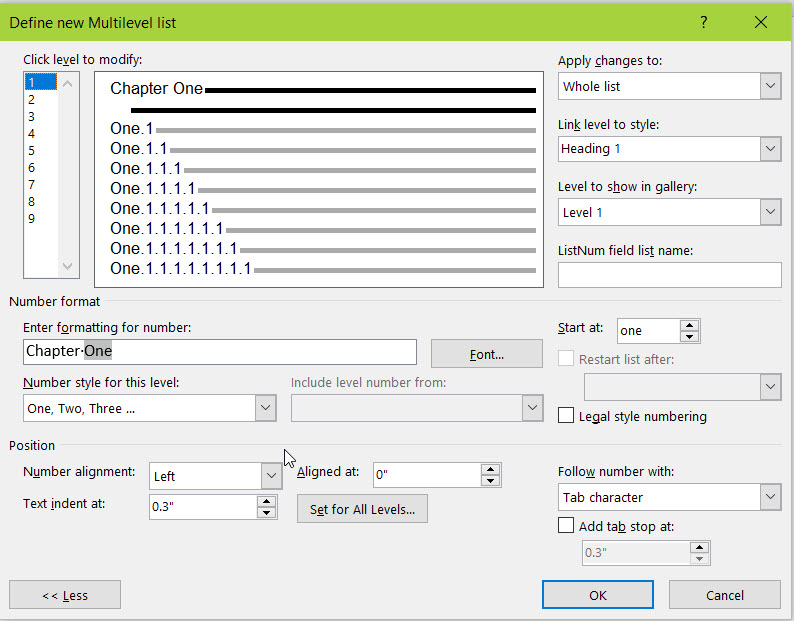Image resolution: width=794 pixels, height=621 pixels.
Task: Enable Legal style numbering
Action: click(x=566, y=415)
